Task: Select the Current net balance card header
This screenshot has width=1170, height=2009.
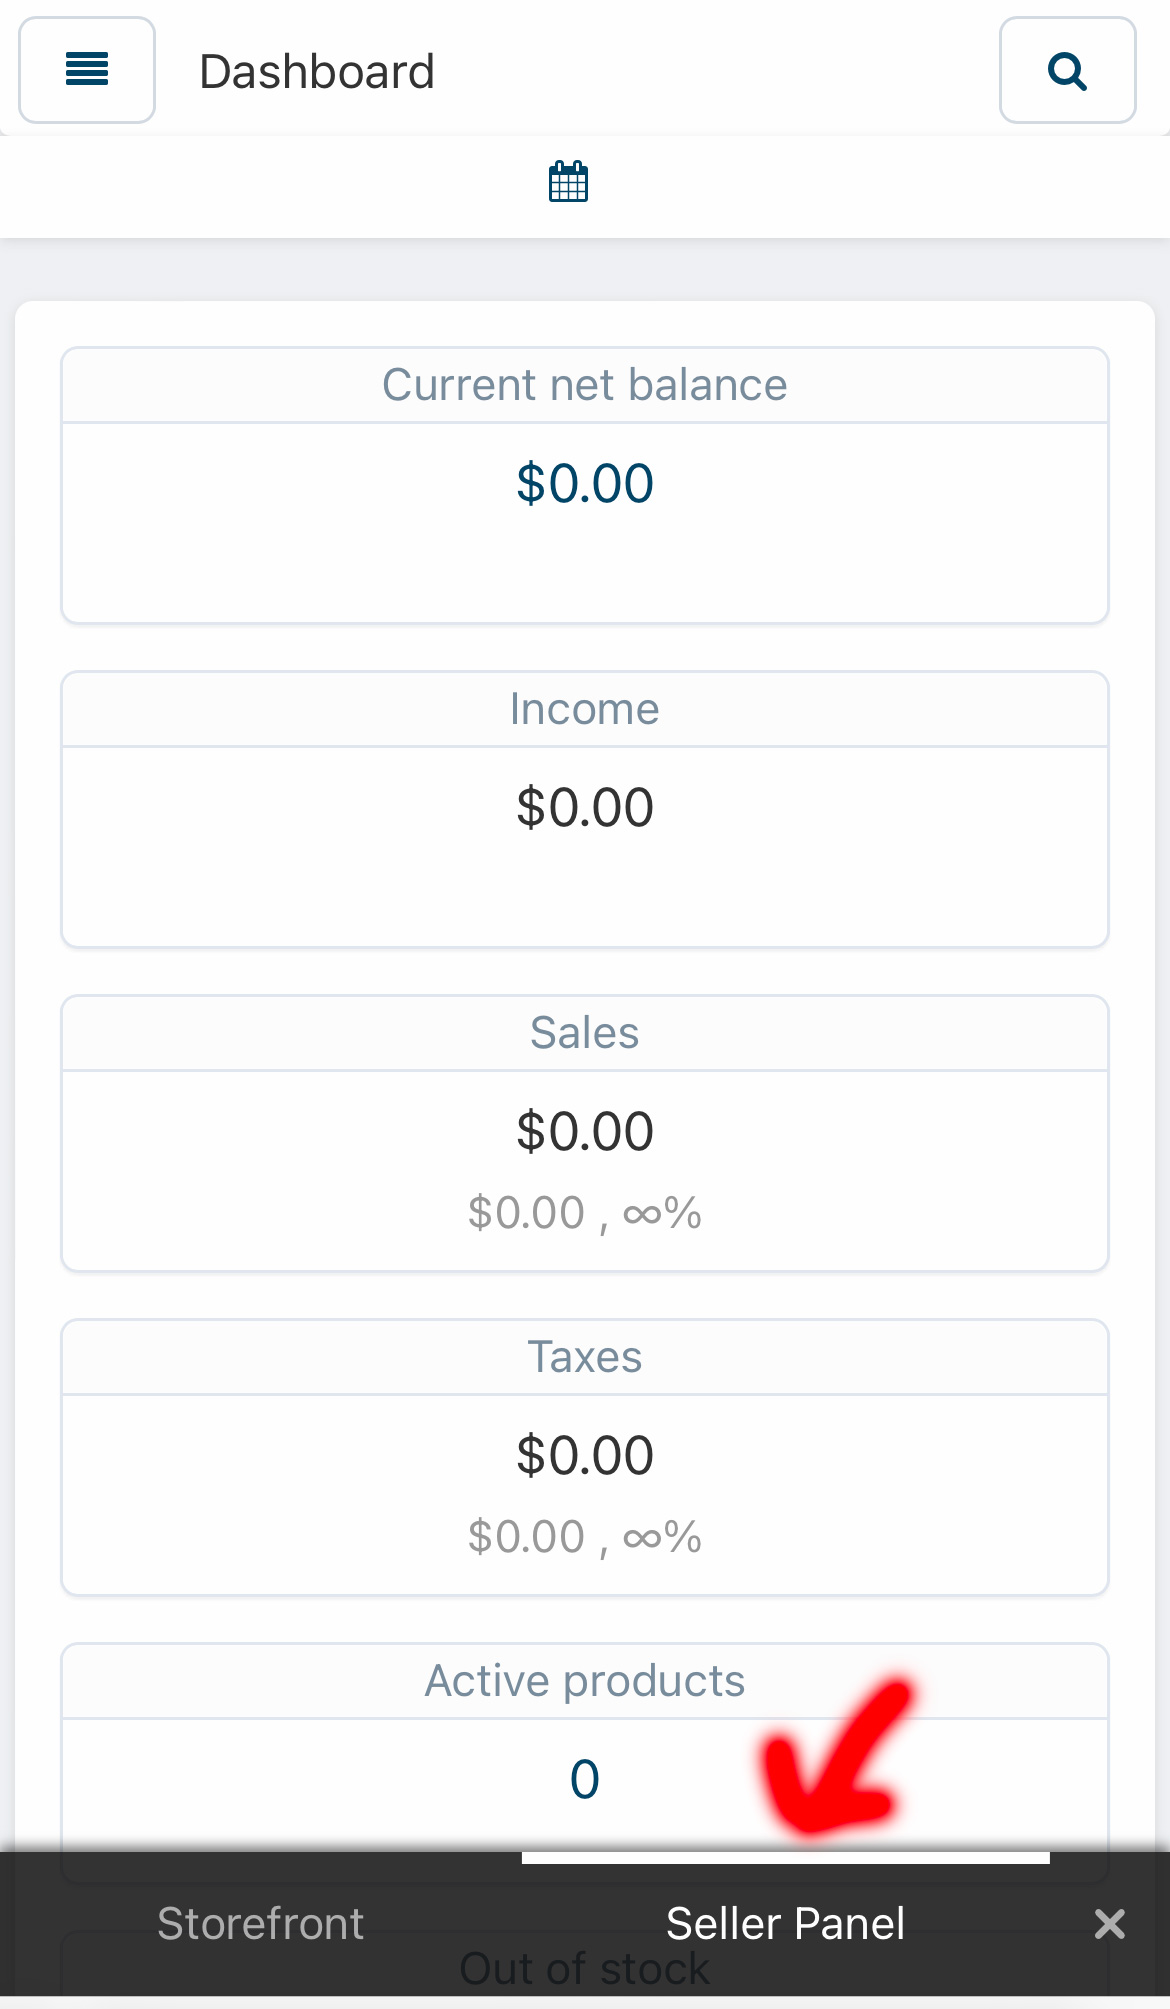Action: click(x=585, y=385)
